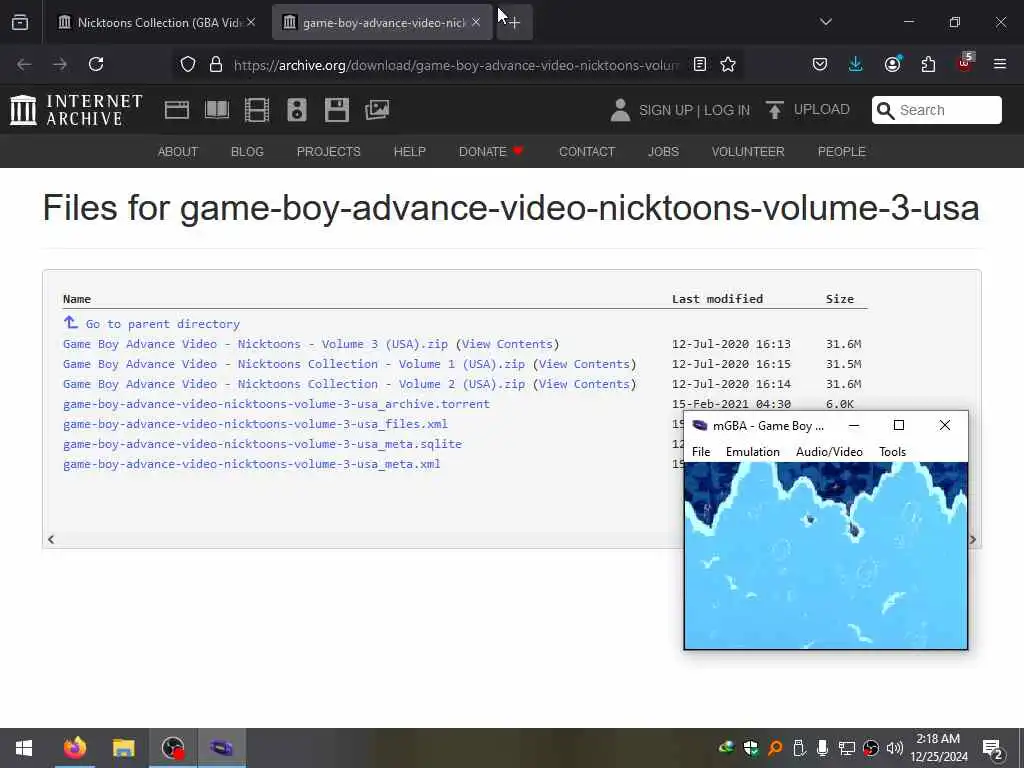
Task: Open the JOBS navigation item
Action: pos(664,152)
